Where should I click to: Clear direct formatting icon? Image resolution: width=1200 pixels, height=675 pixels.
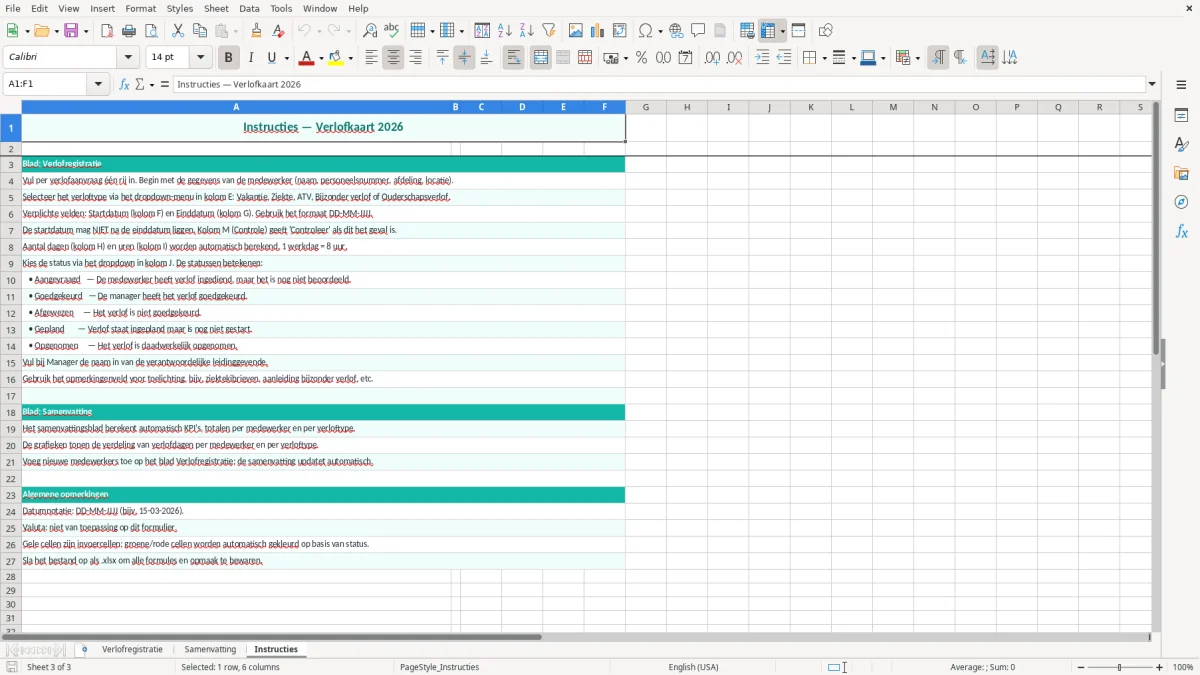click(x=278, y=31)
